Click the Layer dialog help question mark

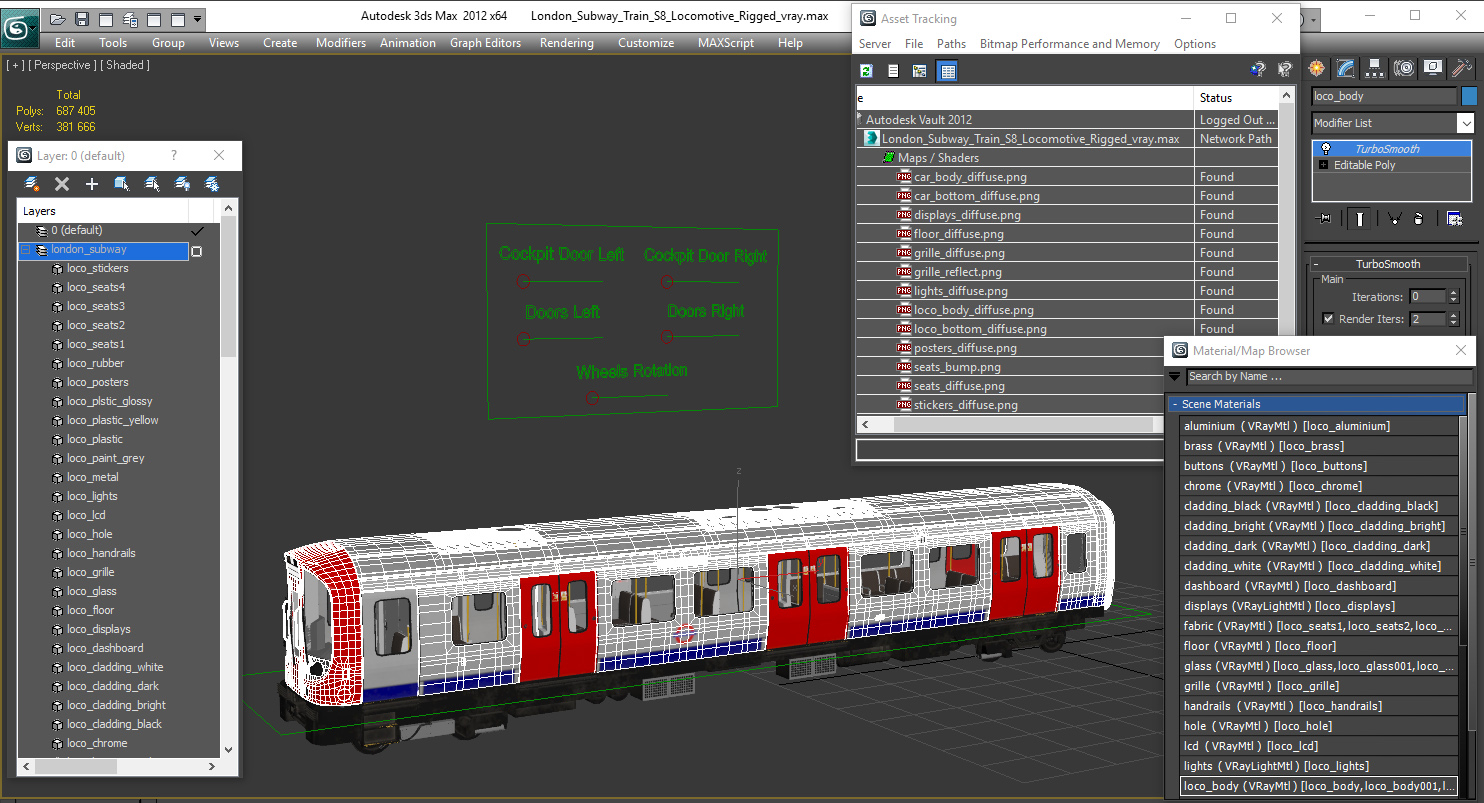pyautogui.click(x=173, y=156)
